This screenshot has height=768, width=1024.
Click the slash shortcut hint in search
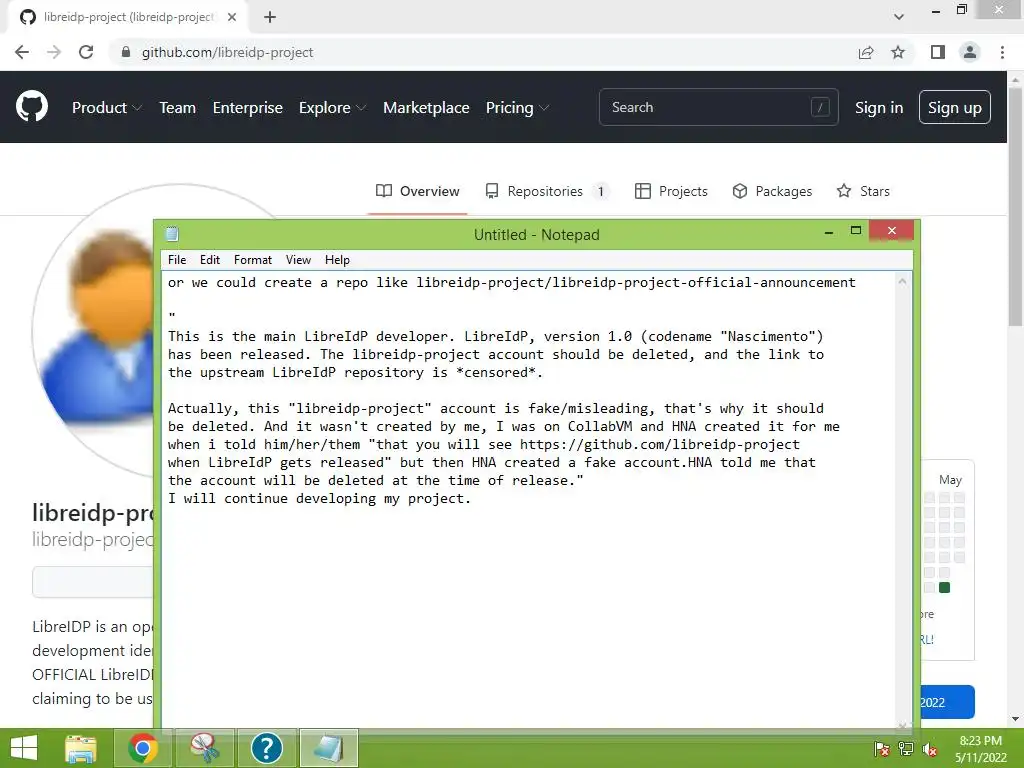tap(820, 107)
